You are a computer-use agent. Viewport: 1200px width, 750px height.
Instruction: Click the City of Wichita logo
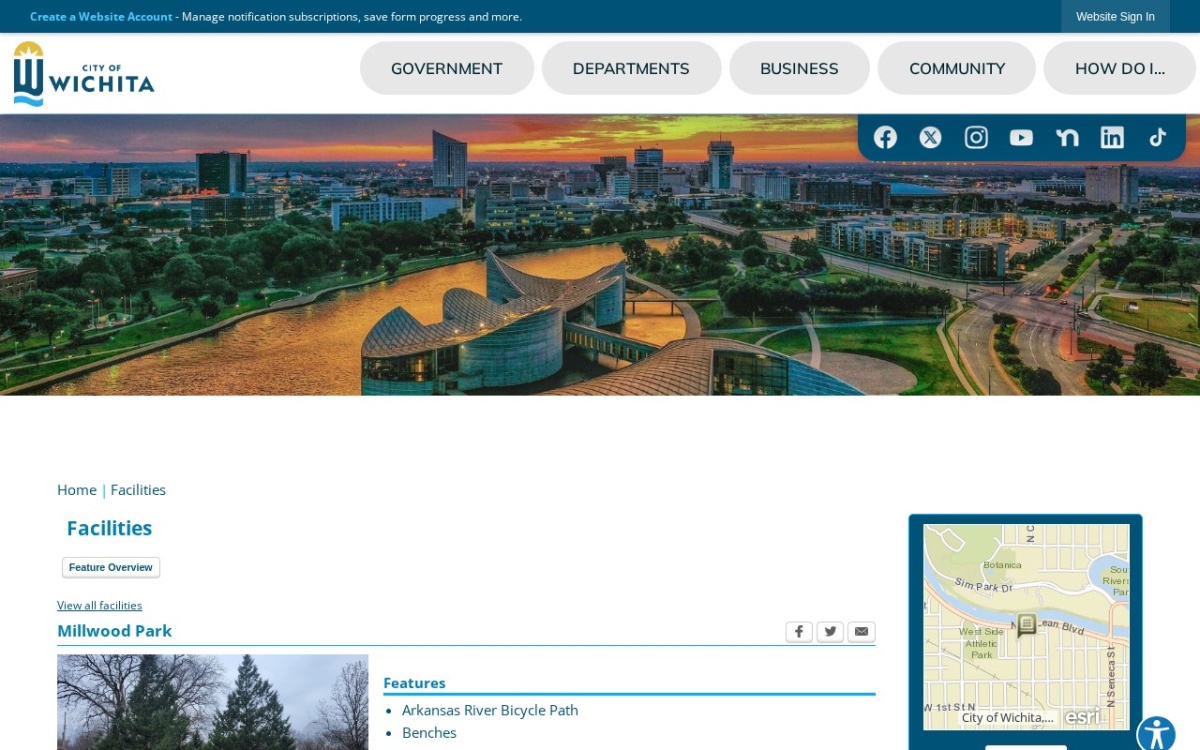[84, 74]
